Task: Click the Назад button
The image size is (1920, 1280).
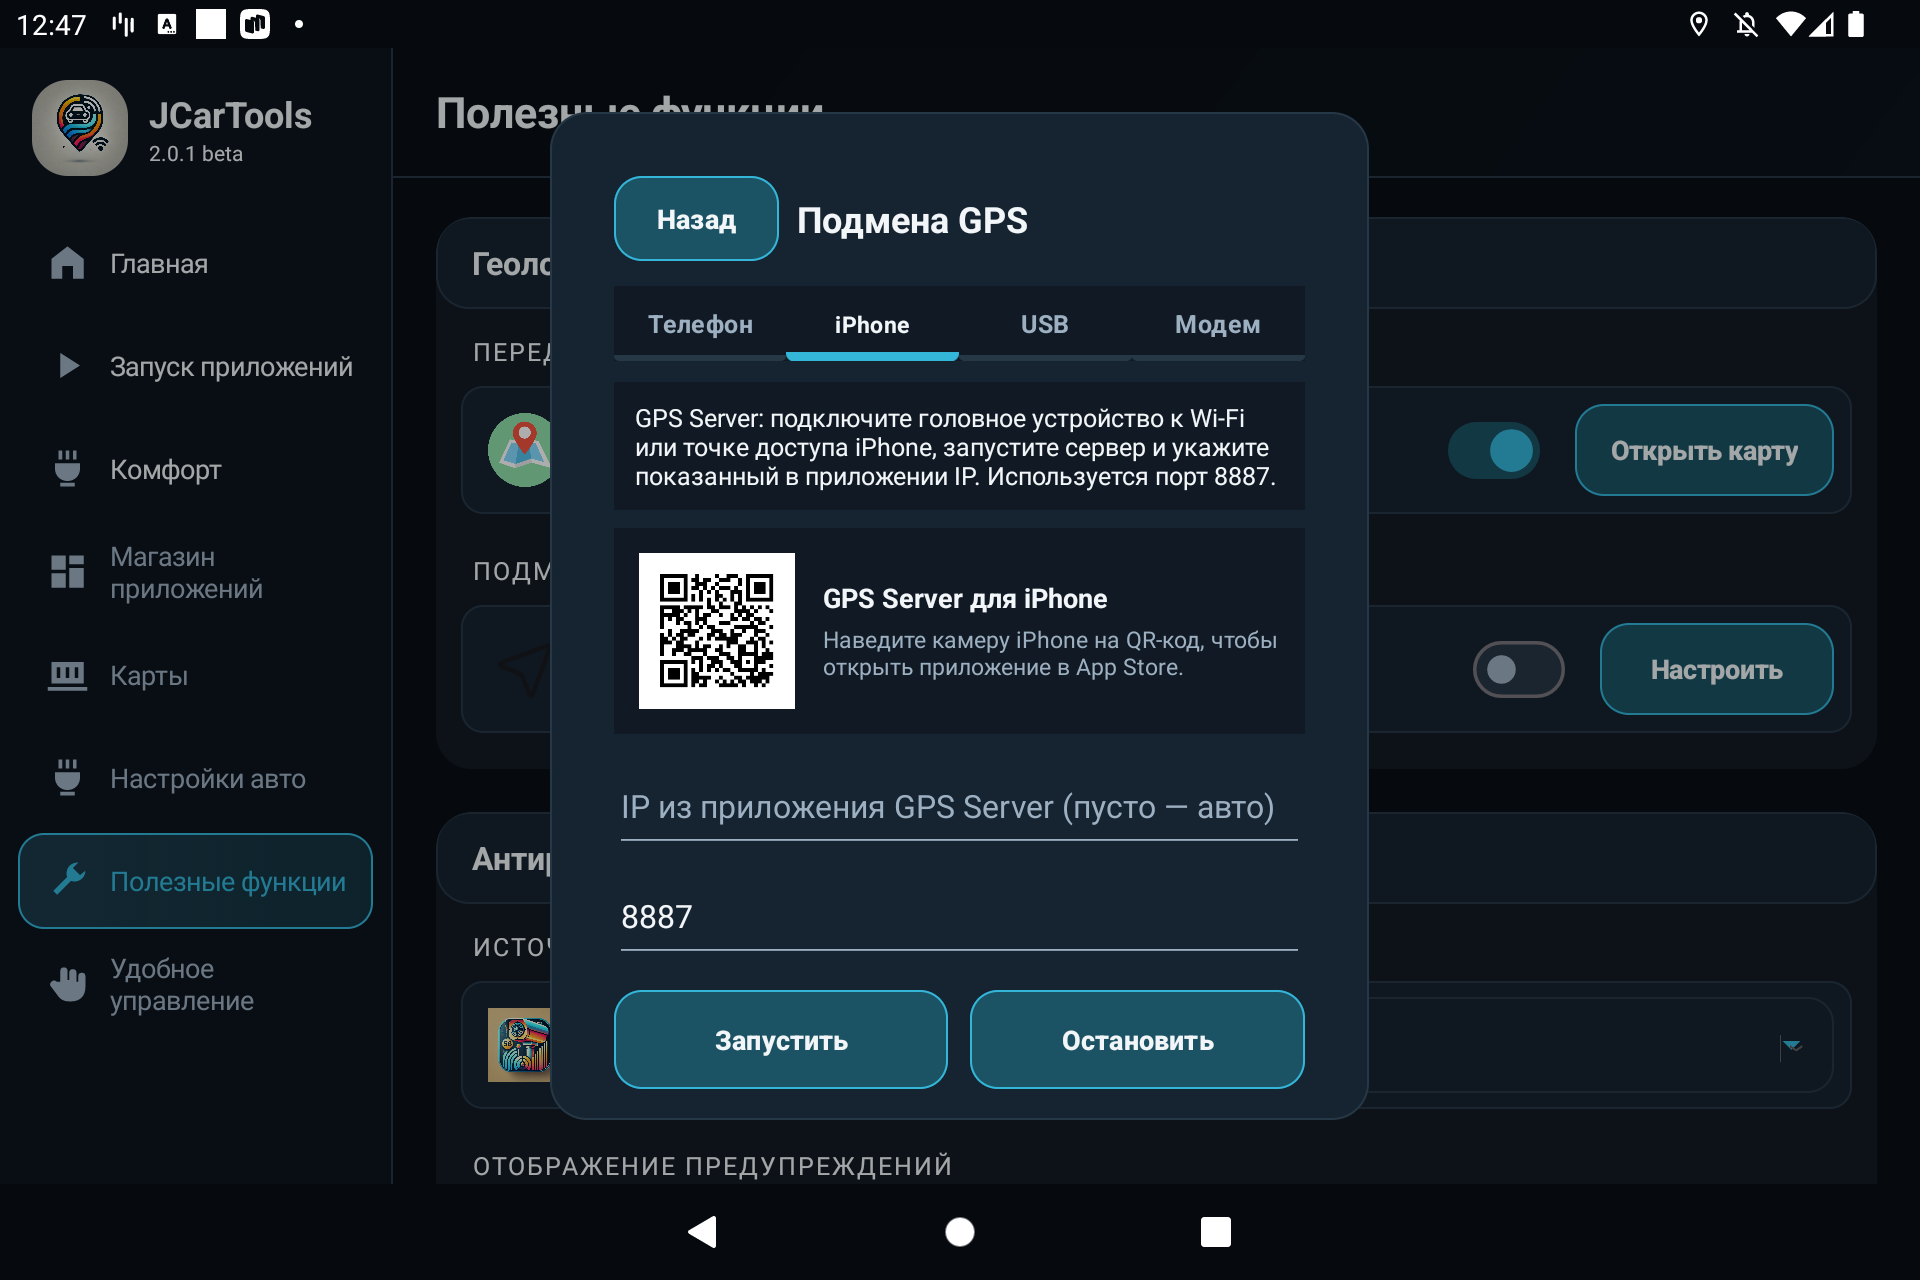Action: pos(696,219)
